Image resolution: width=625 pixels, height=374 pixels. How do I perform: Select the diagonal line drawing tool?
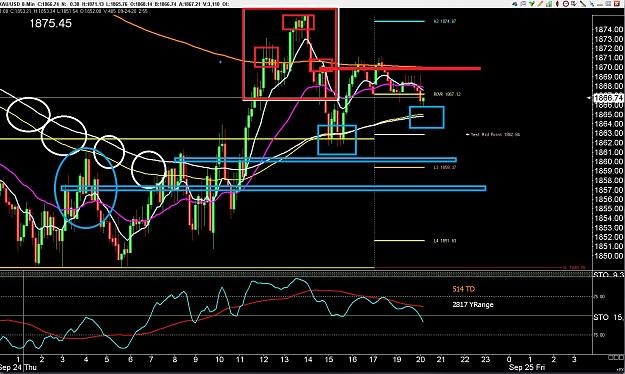coord(583,4)
